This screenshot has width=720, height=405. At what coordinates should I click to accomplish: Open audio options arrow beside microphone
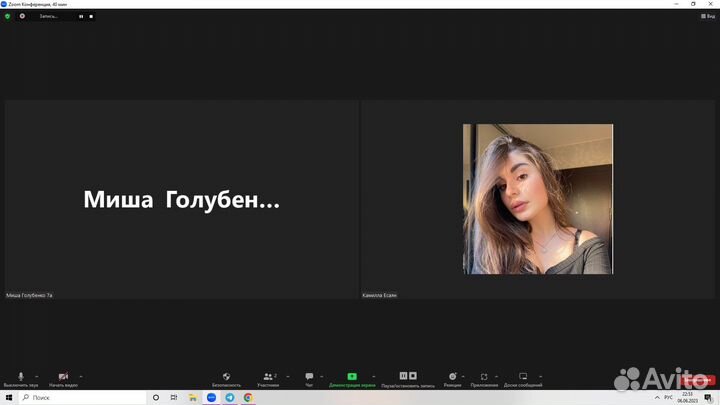[37, 377]
